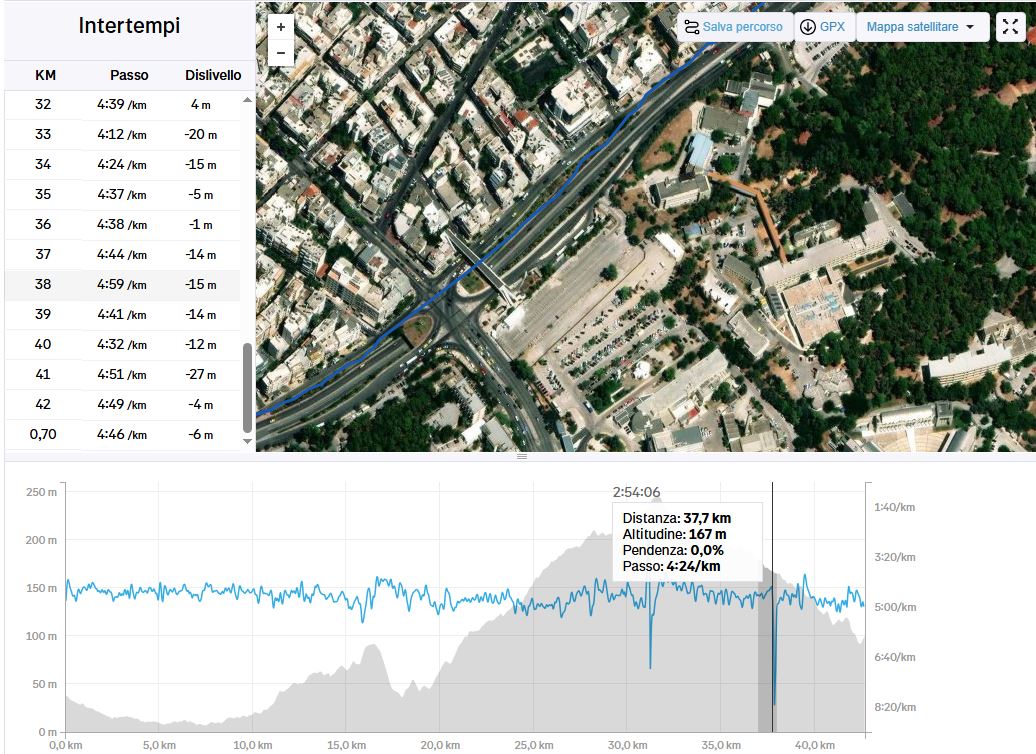
Task: Open Mappa satellitare dropdown
Action: pos(922,27)
